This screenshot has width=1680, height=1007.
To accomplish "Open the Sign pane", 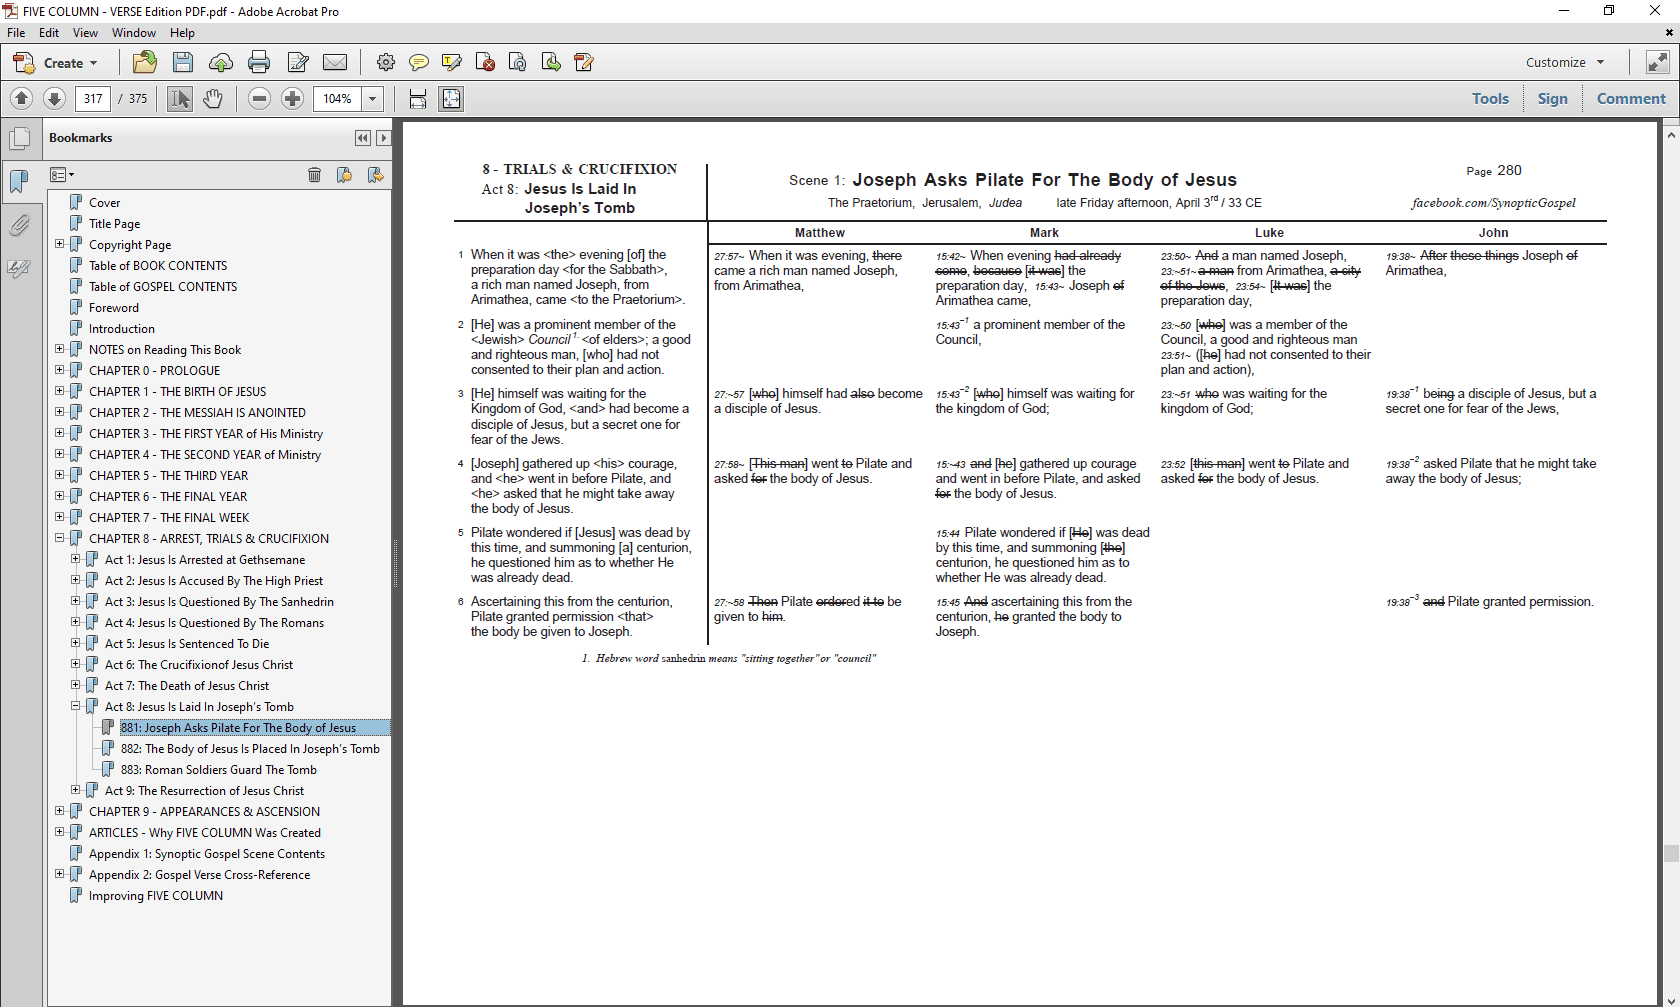I will pos(1552,98).
